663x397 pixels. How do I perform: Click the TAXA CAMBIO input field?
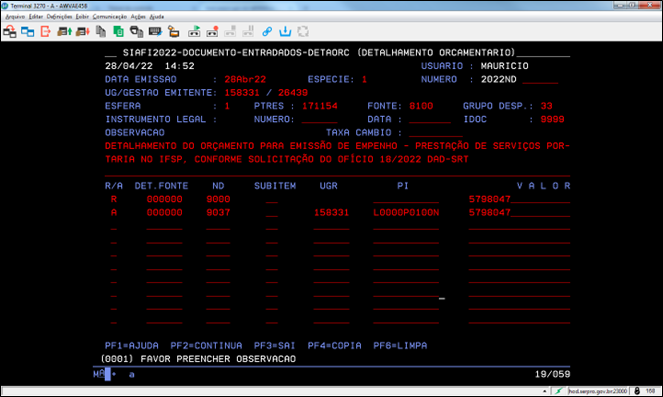click(436, 133)
